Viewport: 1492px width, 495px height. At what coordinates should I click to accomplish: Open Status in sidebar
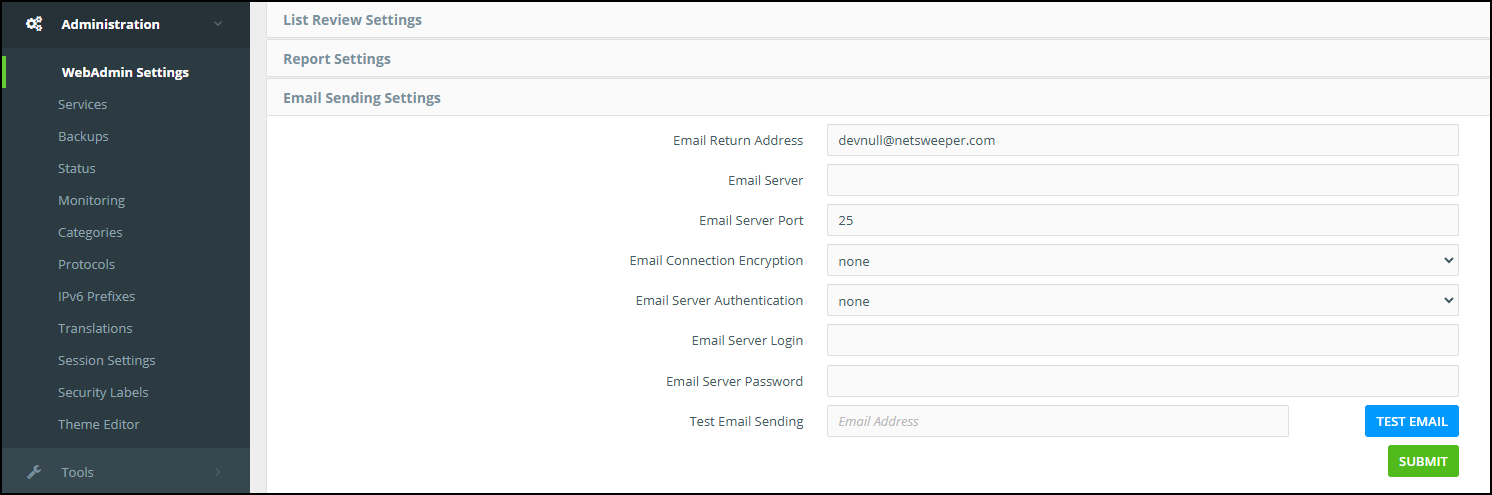click(77, 168)
